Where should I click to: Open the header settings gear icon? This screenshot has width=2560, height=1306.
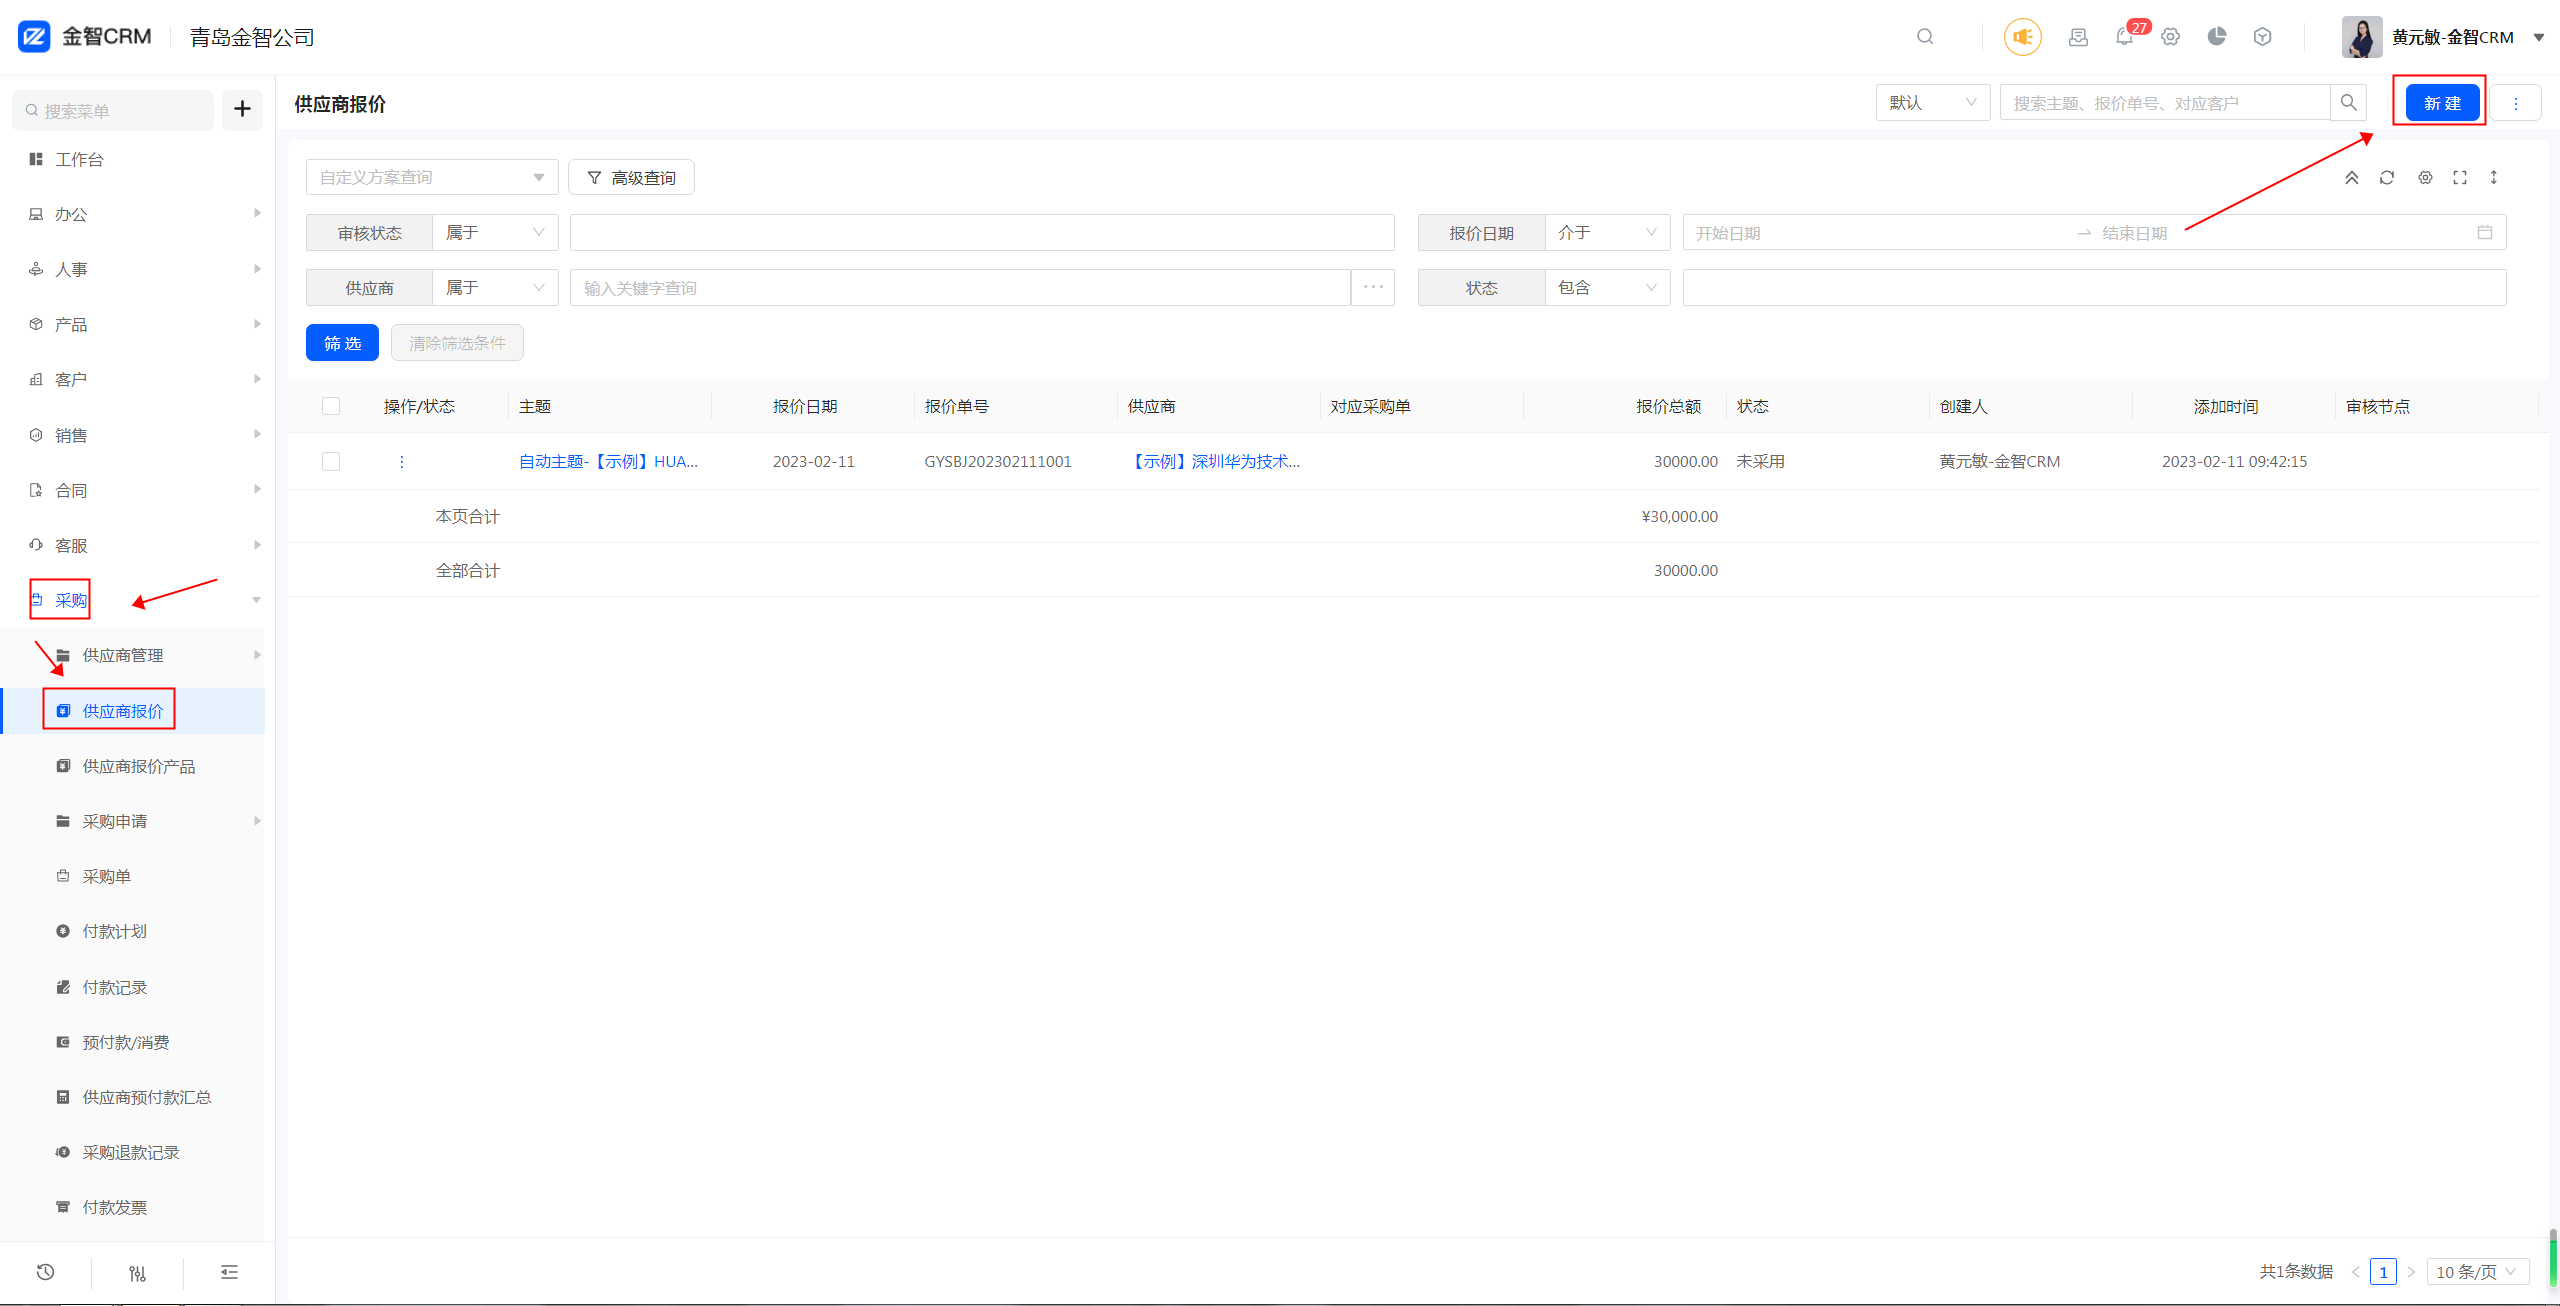pyautogui.click(x=2170, y=37)
